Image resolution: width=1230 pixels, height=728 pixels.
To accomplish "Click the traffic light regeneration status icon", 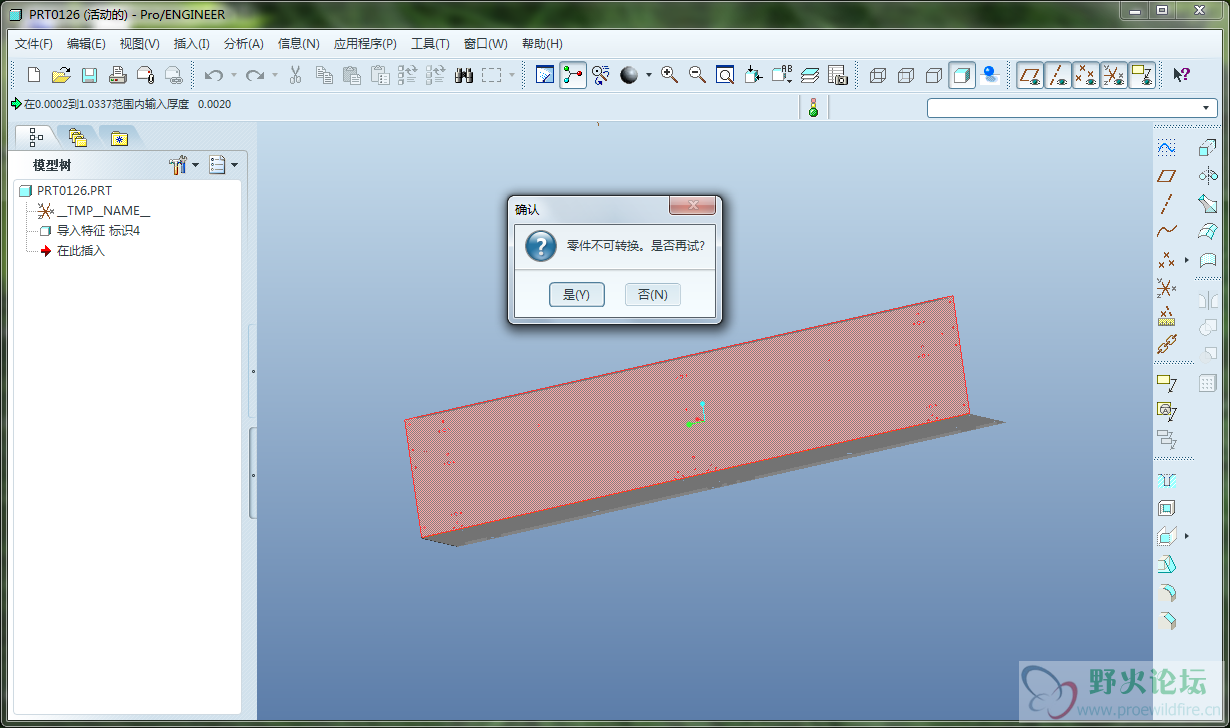I will coord(813,107).
